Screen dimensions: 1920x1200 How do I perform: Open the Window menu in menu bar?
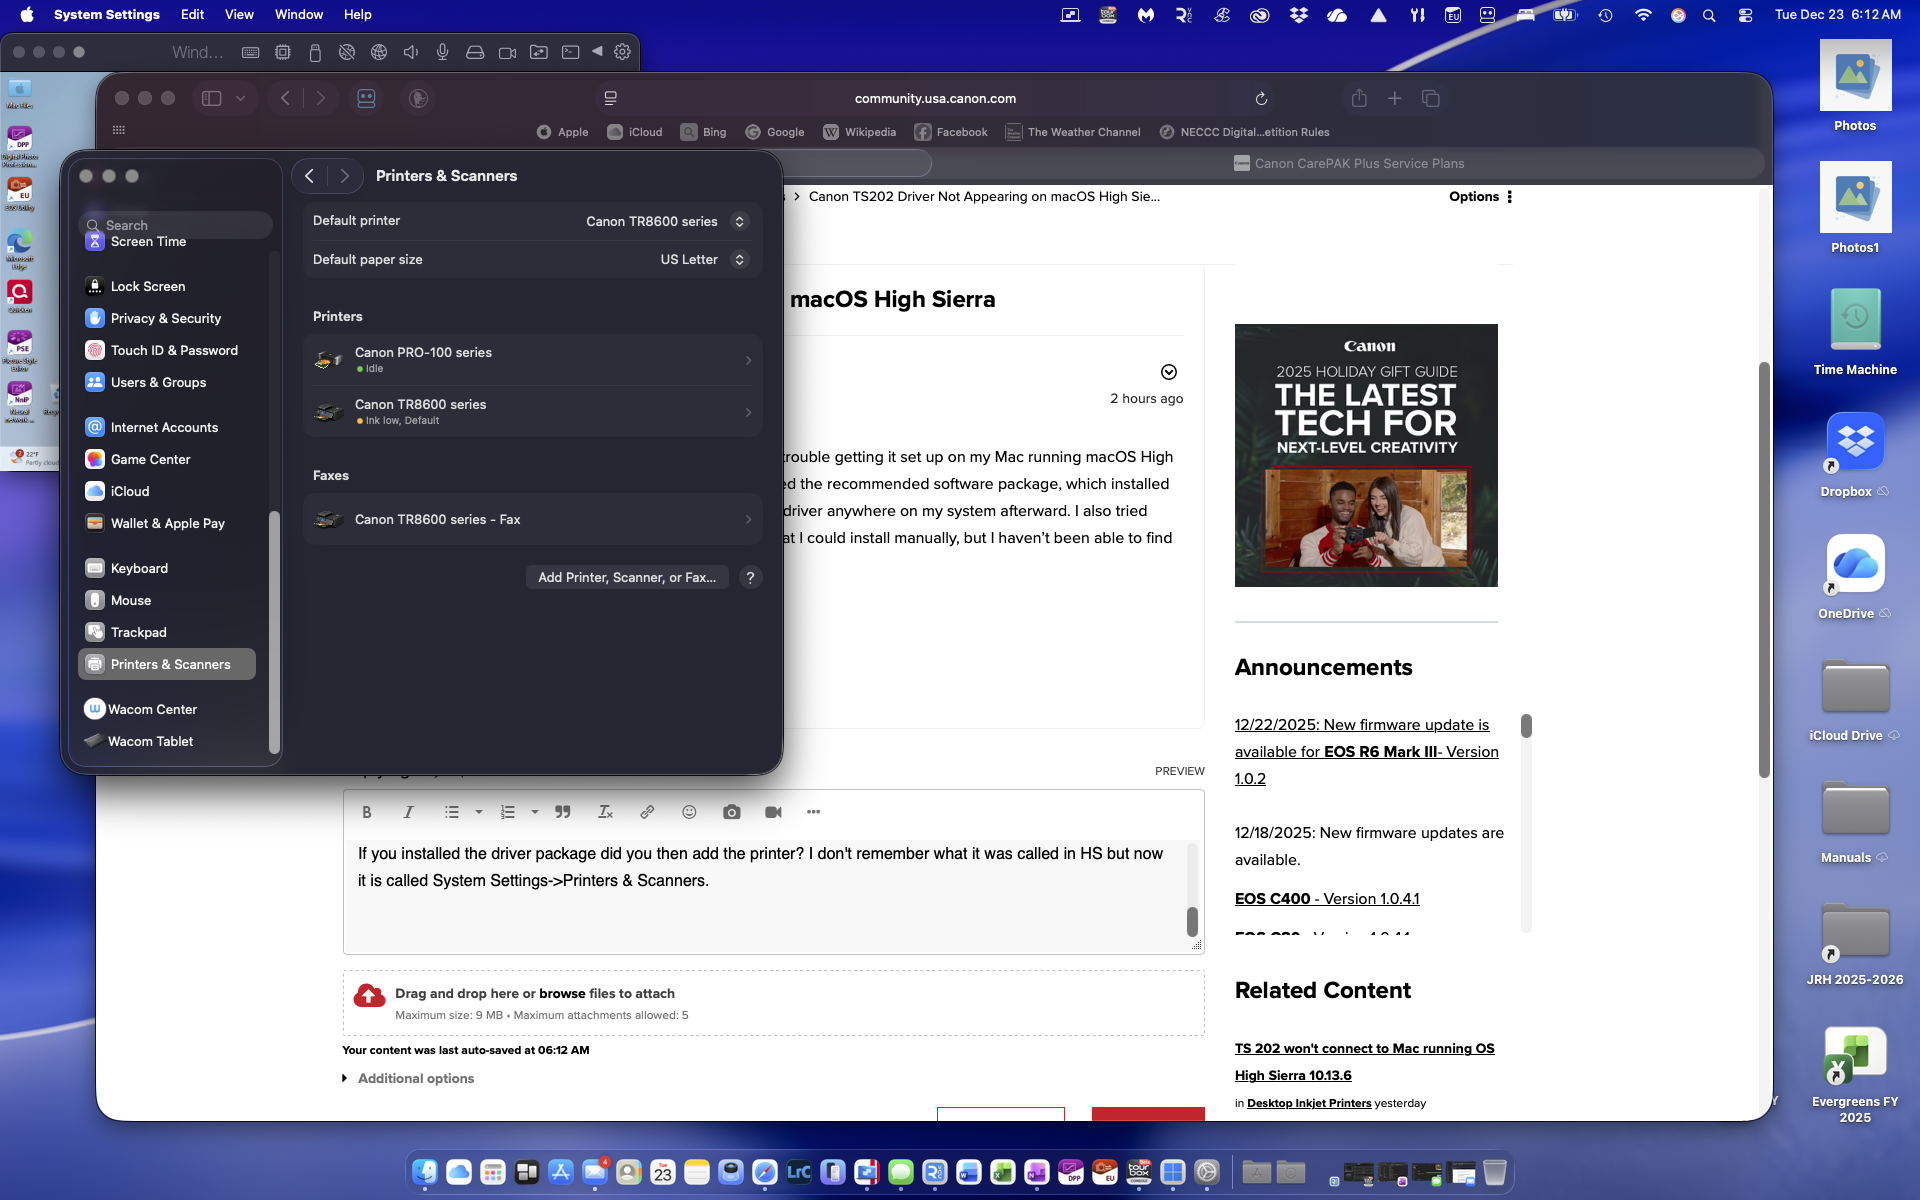[298, 14]
